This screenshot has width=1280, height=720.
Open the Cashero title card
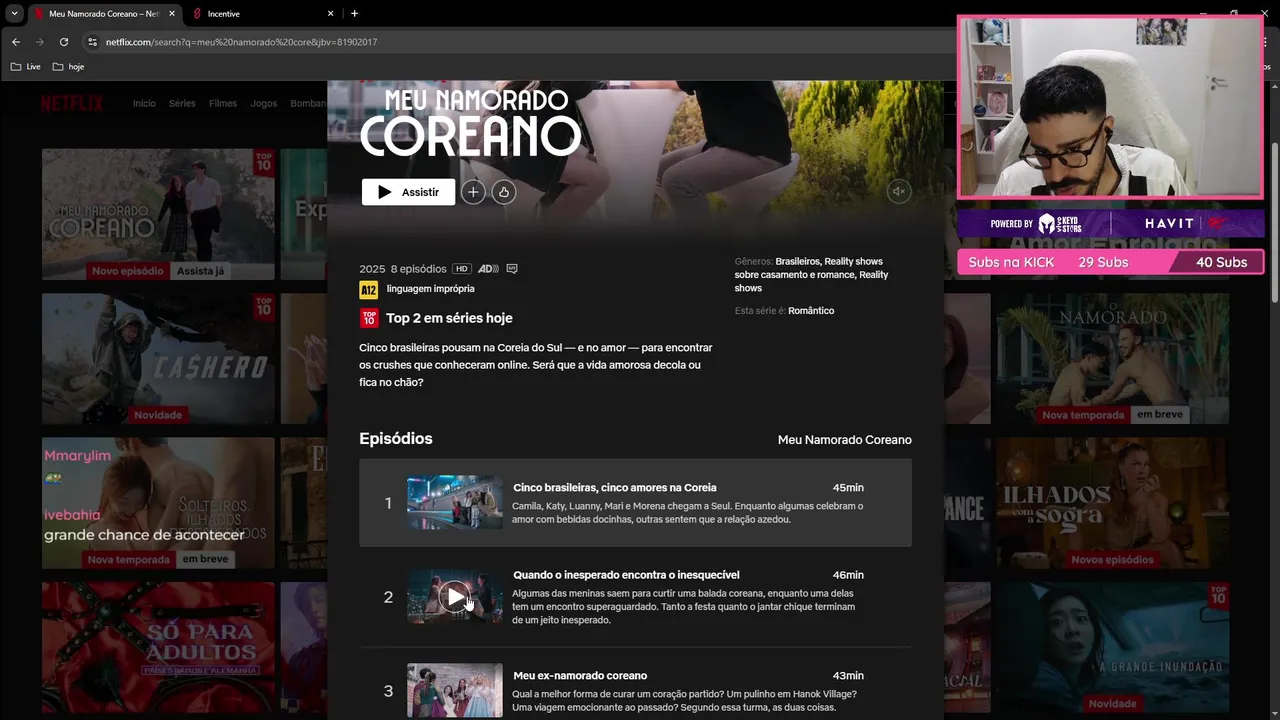point(158,358)
